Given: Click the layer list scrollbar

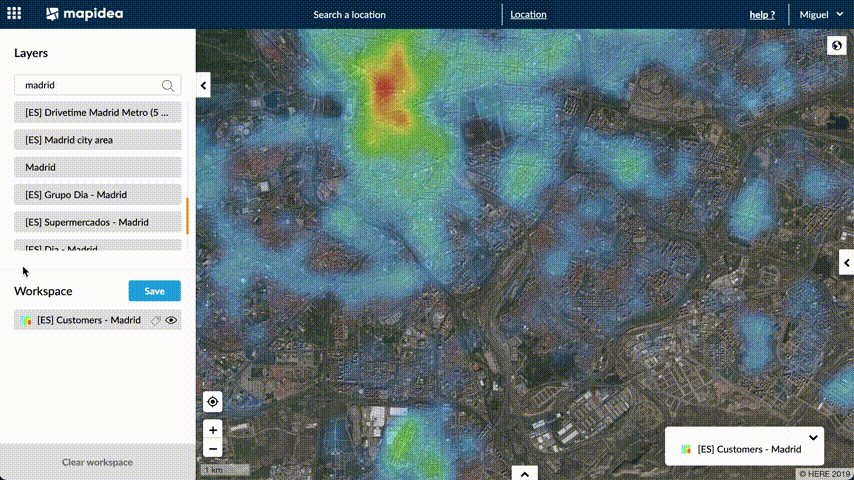Looking at the screenshot, I should (x=187, y=216).
